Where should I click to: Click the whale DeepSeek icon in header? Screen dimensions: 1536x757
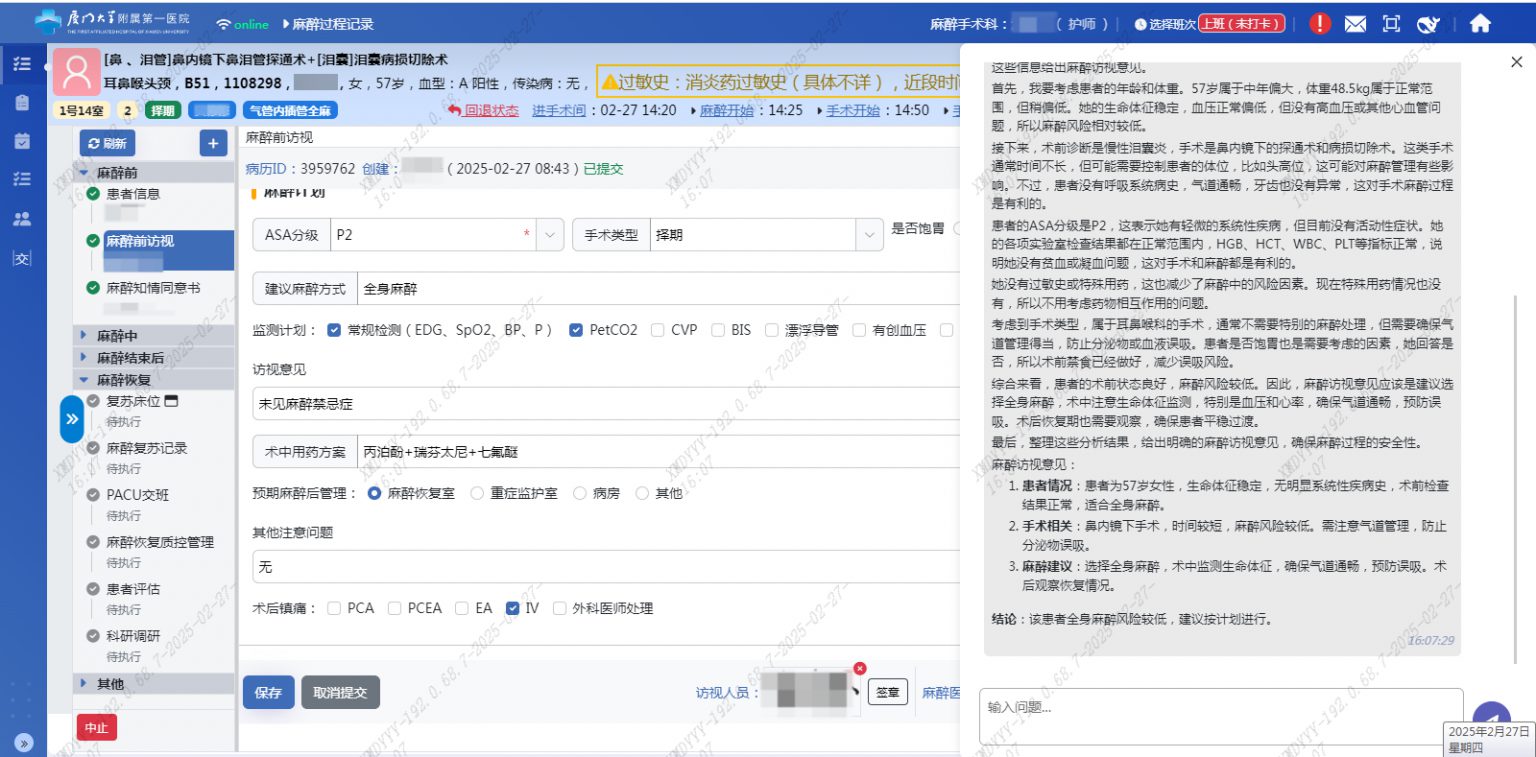point(1429,24)
